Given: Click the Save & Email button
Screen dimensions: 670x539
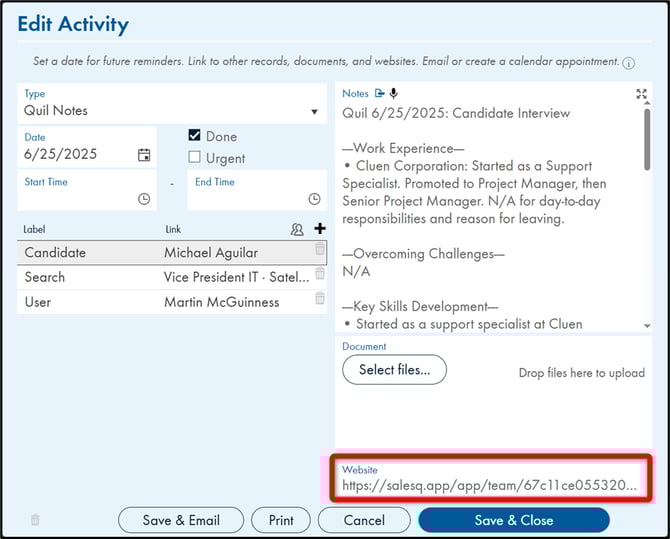Looking at the screenshot, I should (x=182, y=520).
